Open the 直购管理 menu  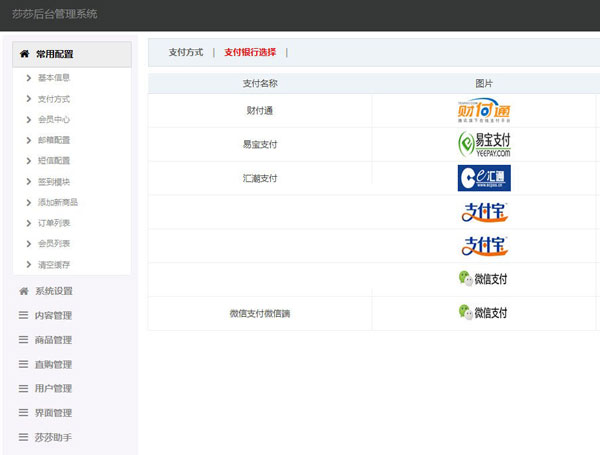[x=53, y=364]
